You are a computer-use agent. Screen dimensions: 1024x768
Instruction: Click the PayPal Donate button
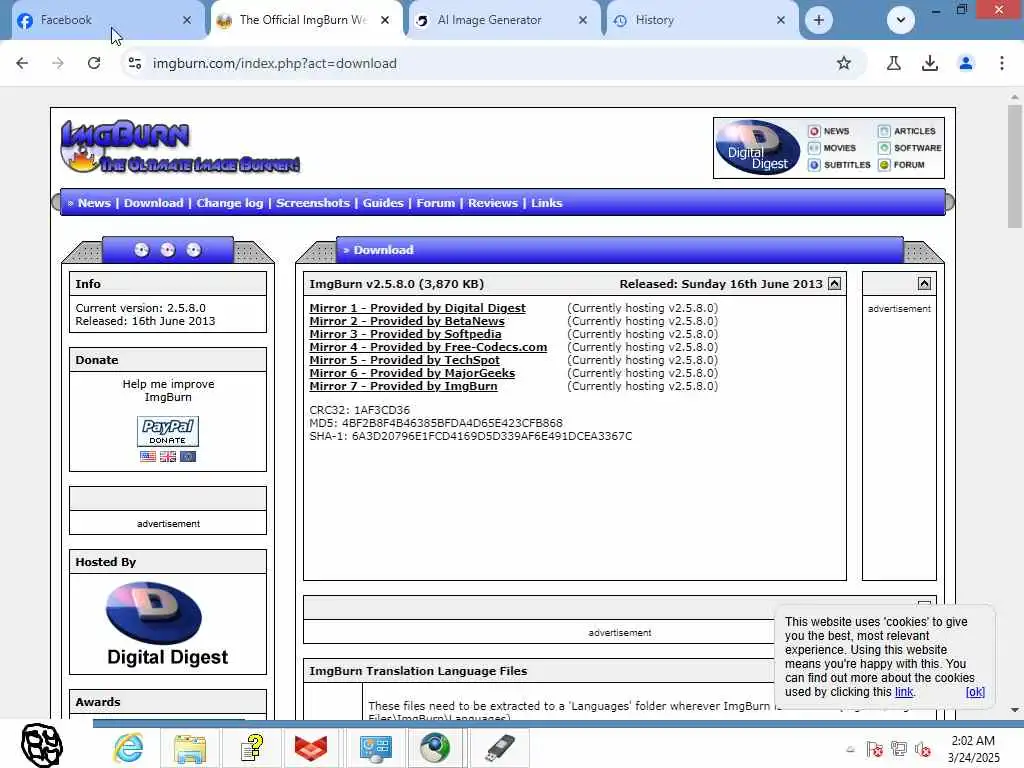(x=168, y=431)
